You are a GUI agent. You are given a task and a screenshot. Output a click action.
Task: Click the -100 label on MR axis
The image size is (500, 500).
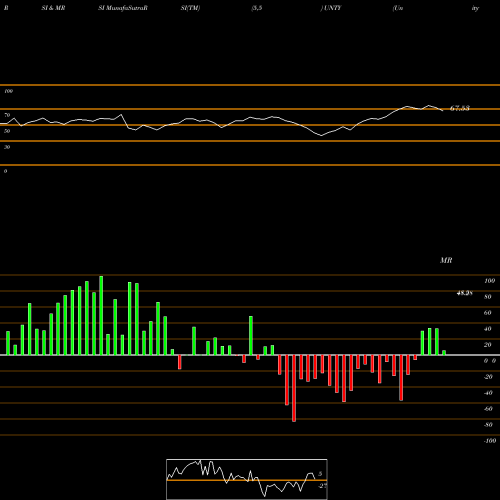tap(490, 441)
